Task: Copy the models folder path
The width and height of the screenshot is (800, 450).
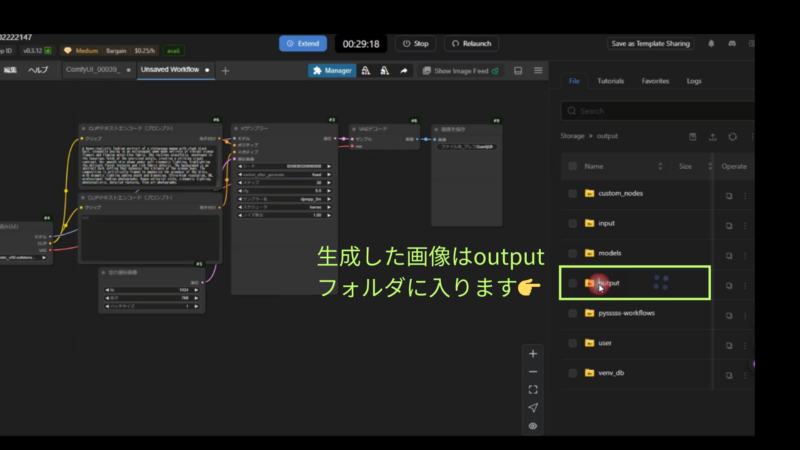Action: tap(729, 255)
